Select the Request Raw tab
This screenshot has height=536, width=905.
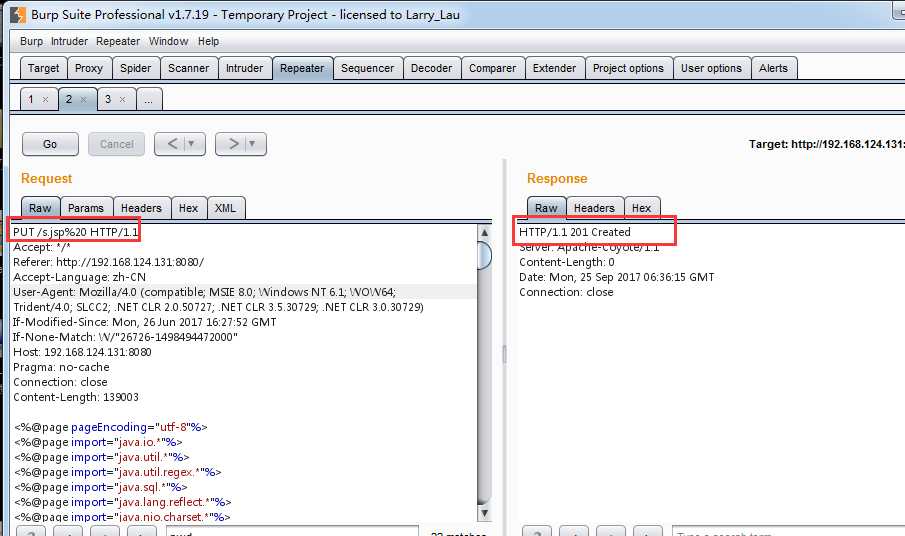pos(40,208)
